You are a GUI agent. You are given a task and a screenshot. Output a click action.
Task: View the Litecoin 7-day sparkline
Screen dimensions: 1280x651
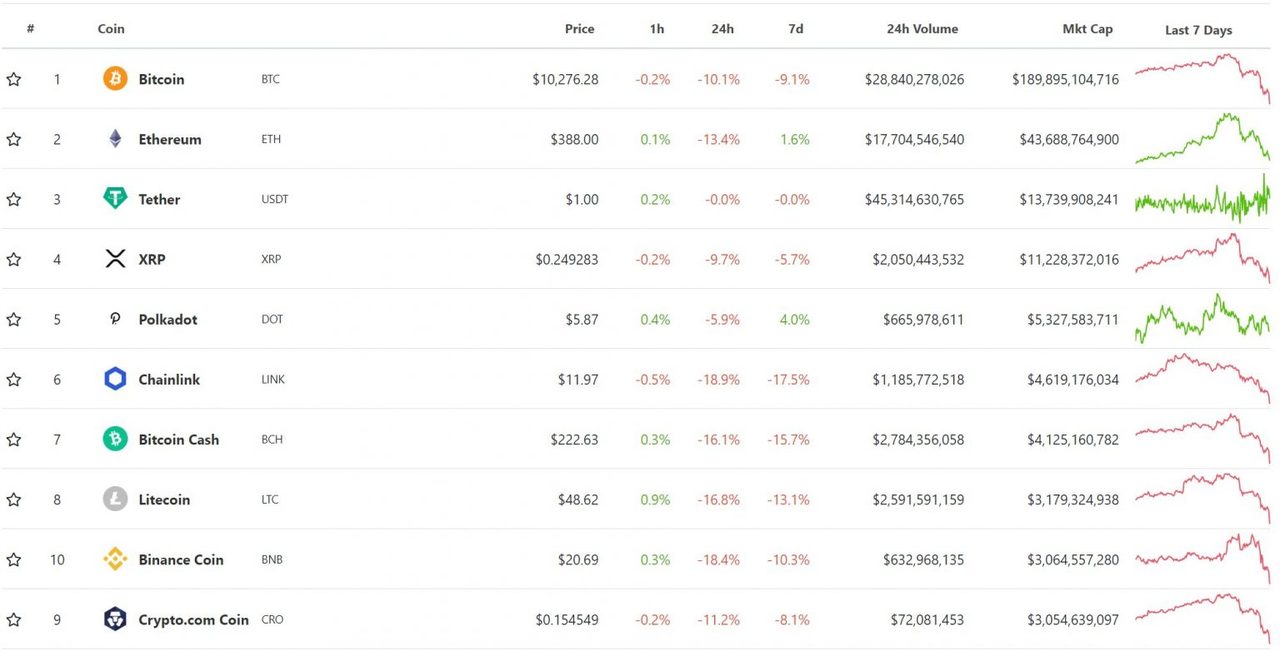coord(1202,498)
